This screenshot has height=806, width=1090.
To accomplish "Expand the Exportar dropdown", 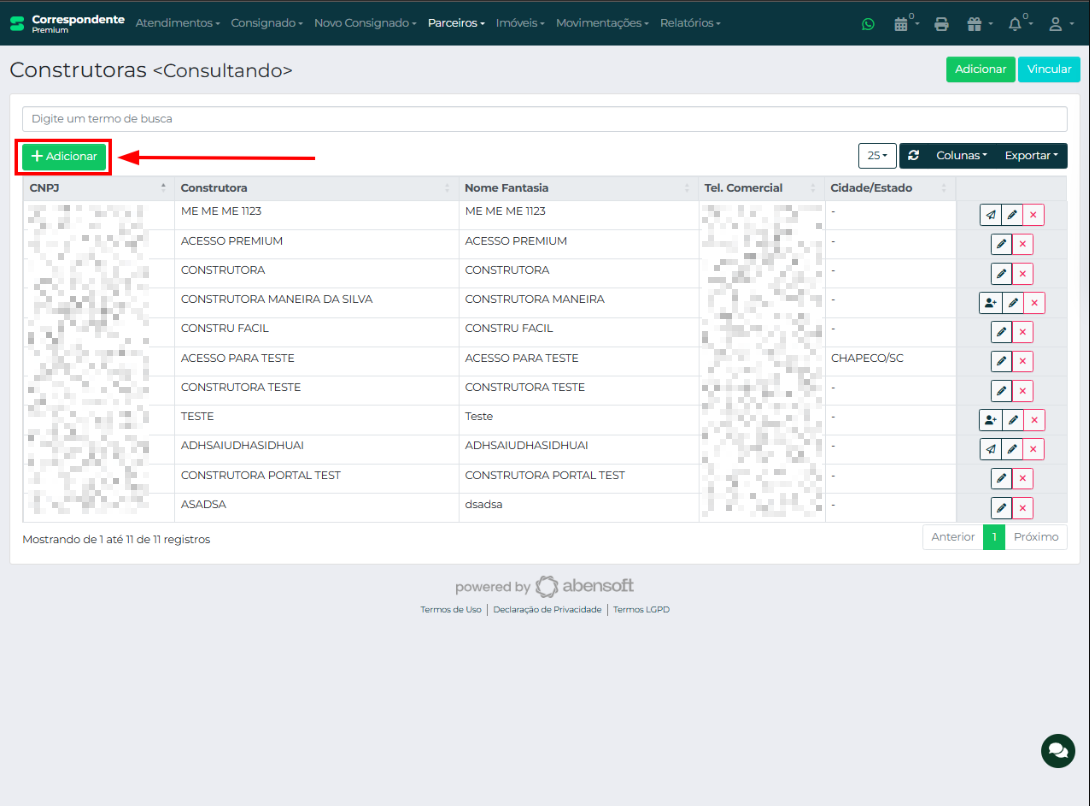I will click(1031, 156).
